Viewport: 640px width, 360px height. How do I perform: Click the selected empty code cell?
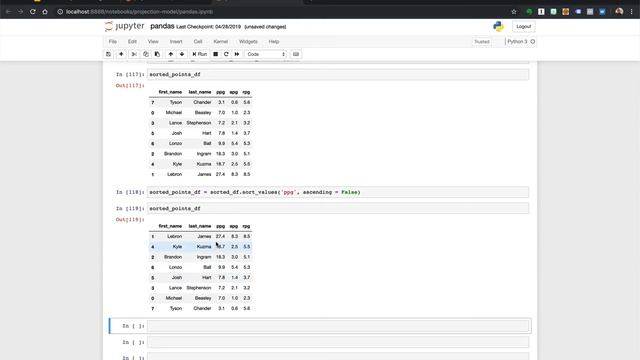[338, 326]
